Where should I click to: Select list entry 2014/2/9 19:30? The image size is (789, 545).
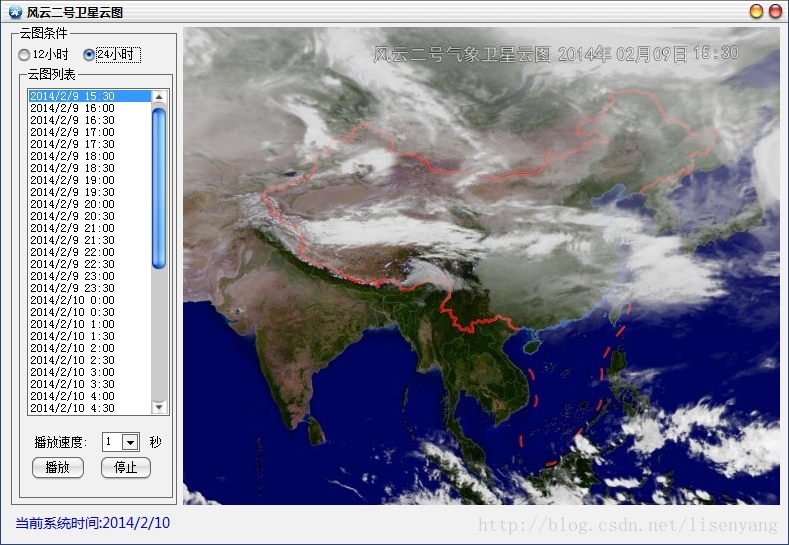pyautogui.click(x=90, y=192)
